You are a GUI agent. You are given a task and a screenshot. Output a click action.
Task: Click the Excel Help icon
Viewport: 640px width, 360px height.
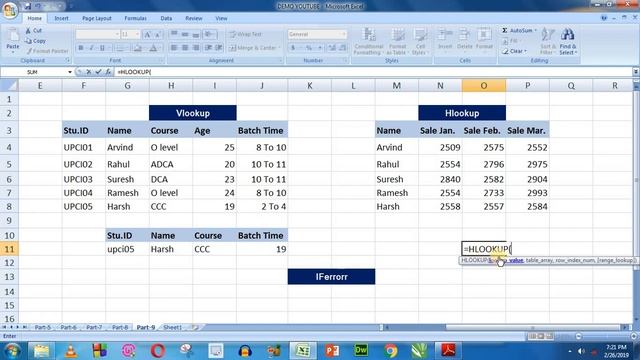604,18
